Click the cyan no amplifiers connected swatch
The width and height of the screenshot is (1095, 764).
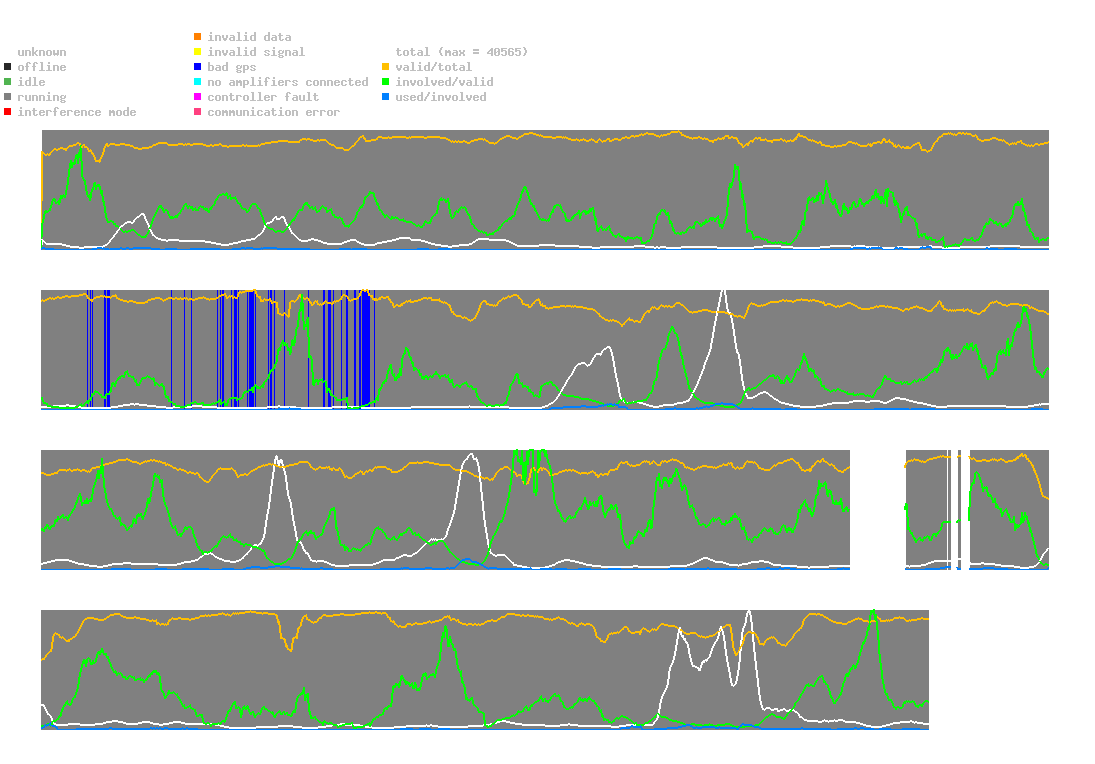click(198, 82)
